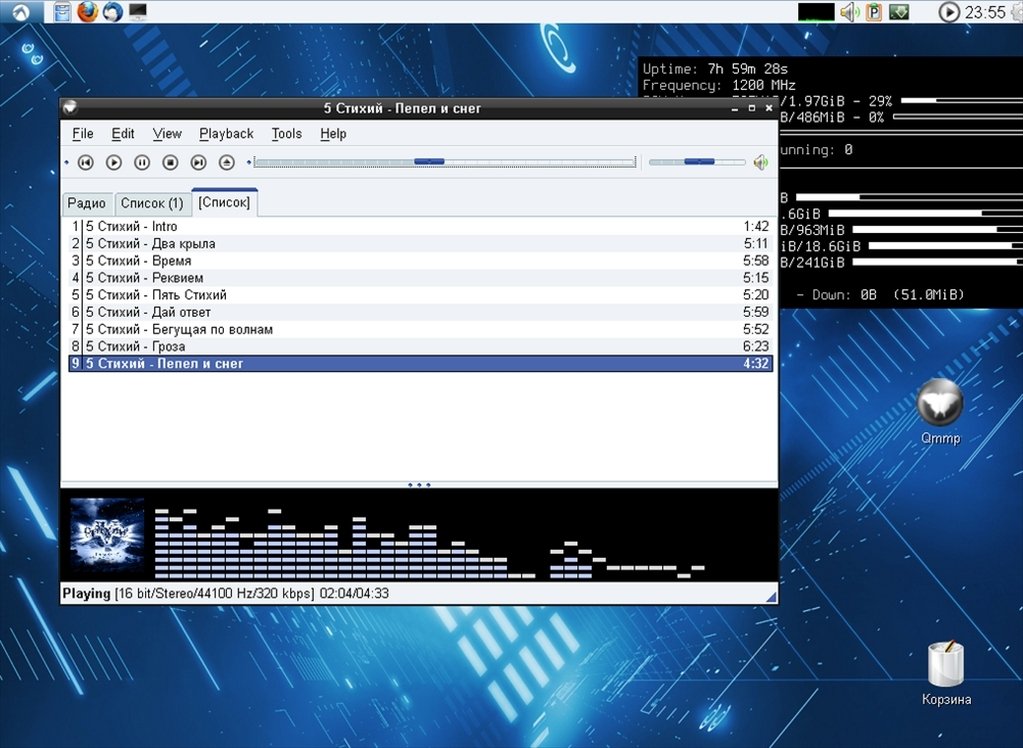Select track 5 Стихий - Пять Стихий
1023x748 pixels.
click(x=421, y=295)
